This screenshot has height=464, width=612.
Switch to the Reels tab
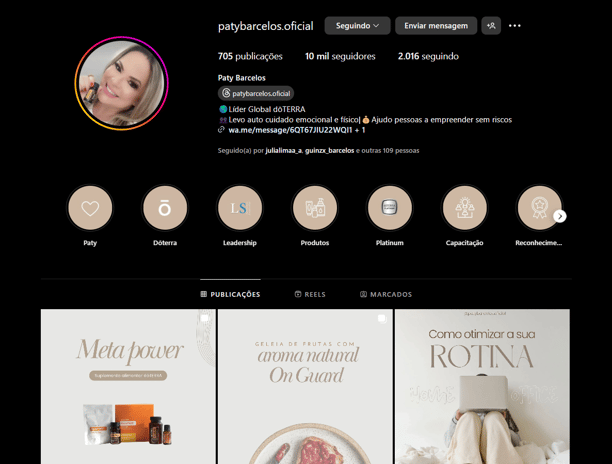pos(310,294)
